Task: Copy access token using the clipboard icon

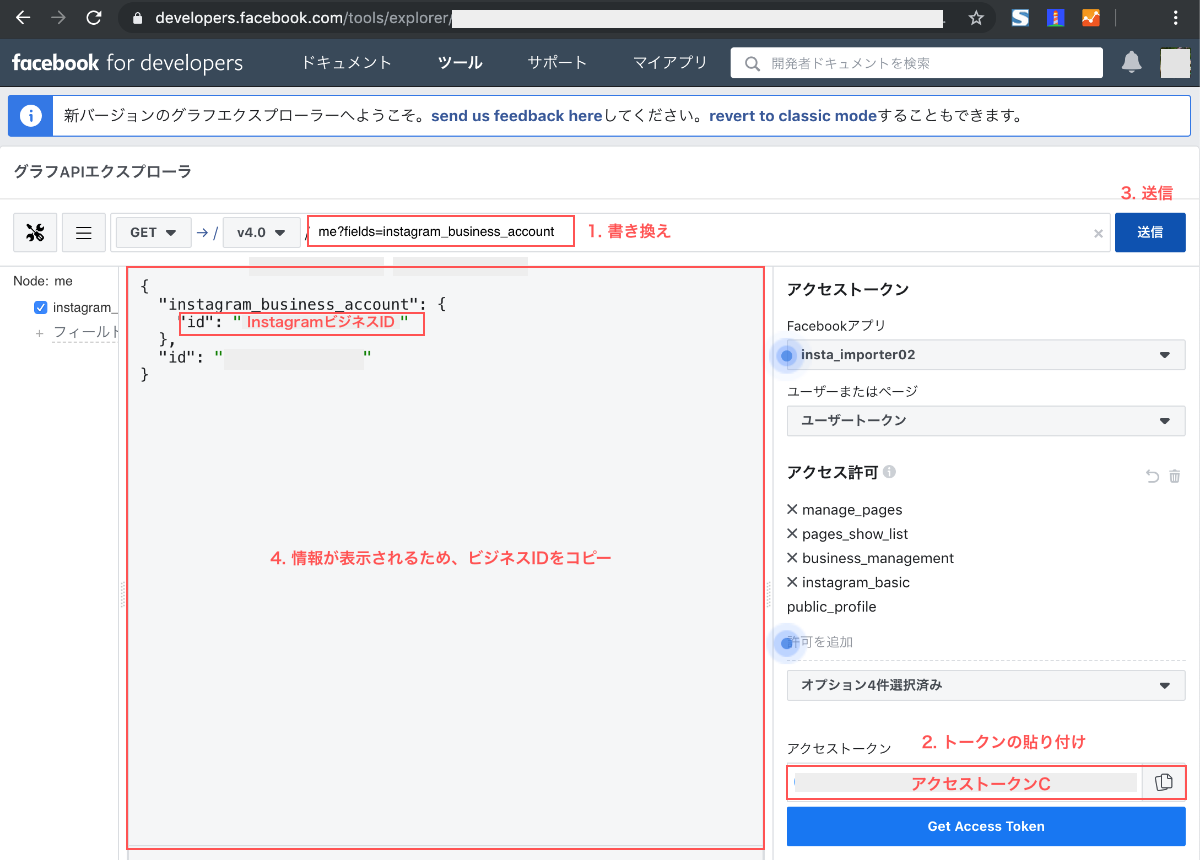Action: pos(1166,782)
